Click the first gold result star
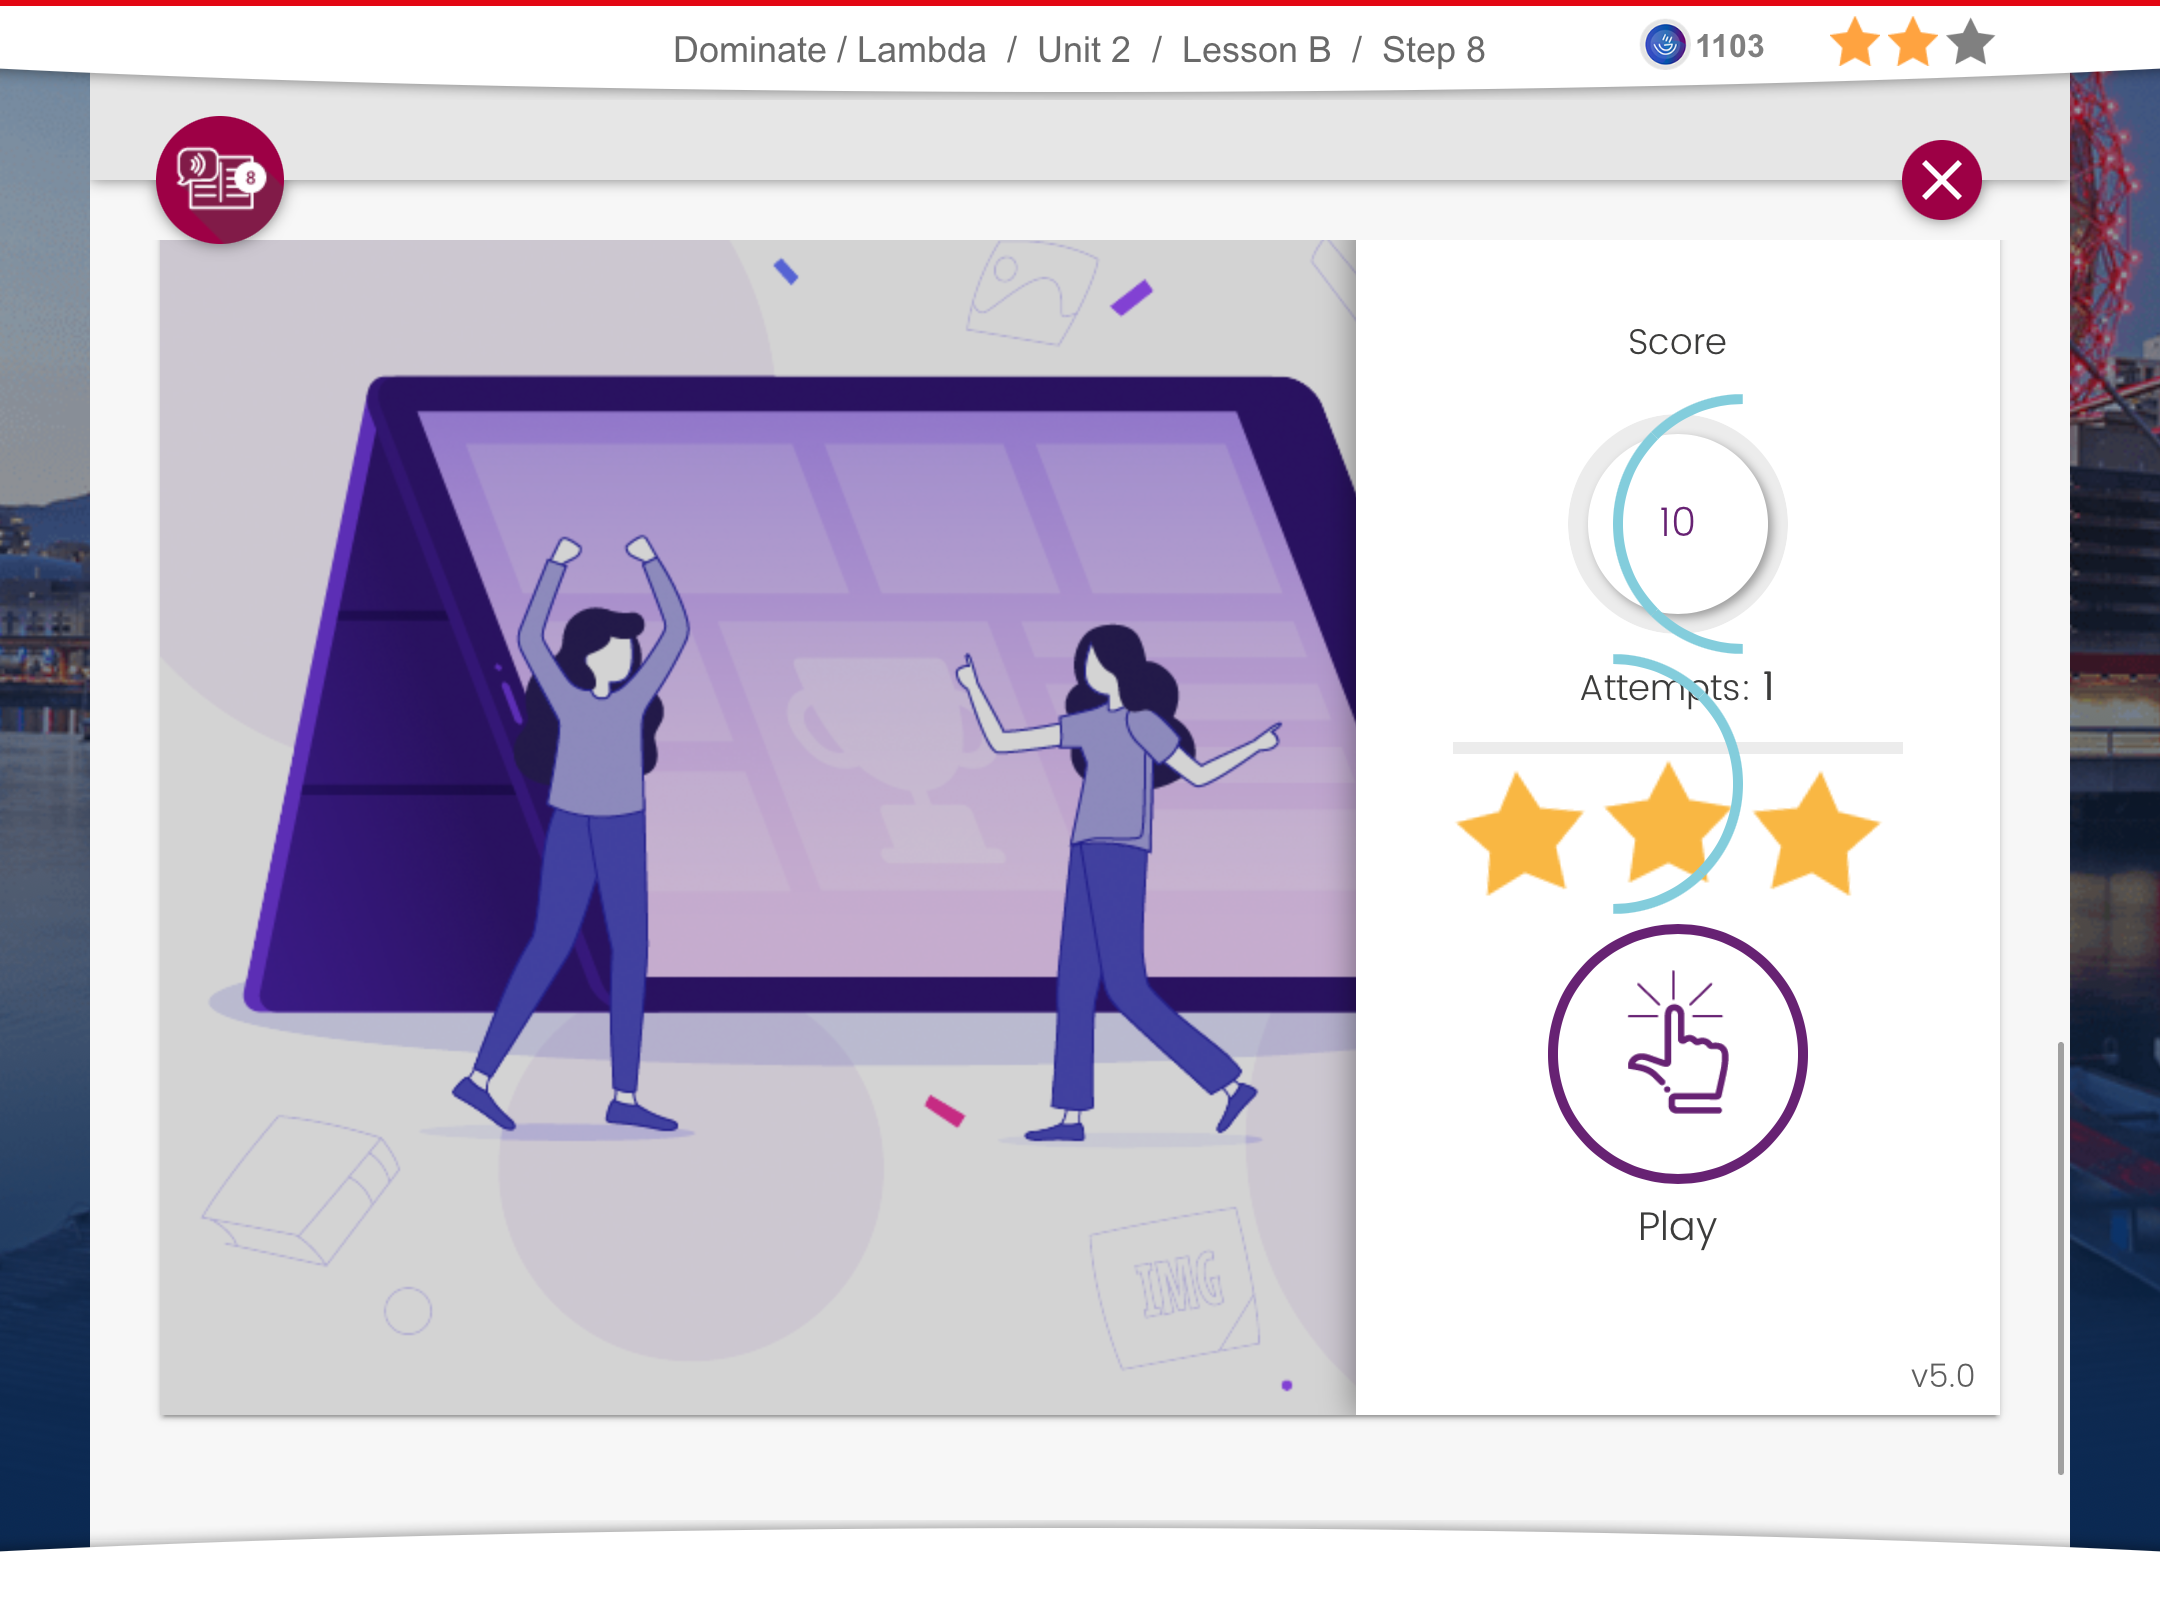This screenshot has width=2160, height=1620. point(1520,835)
